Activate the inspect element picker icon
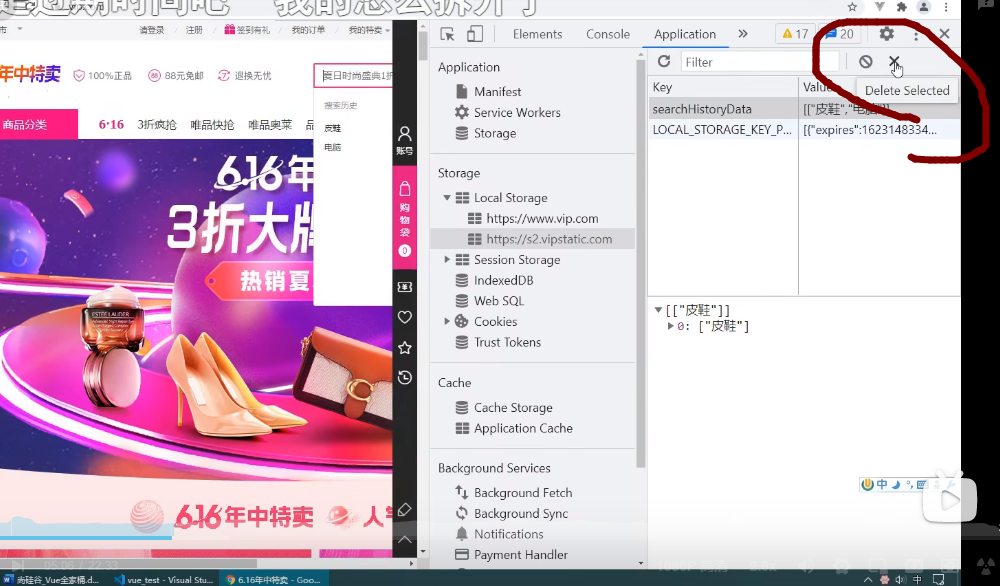 coord(447,34)
